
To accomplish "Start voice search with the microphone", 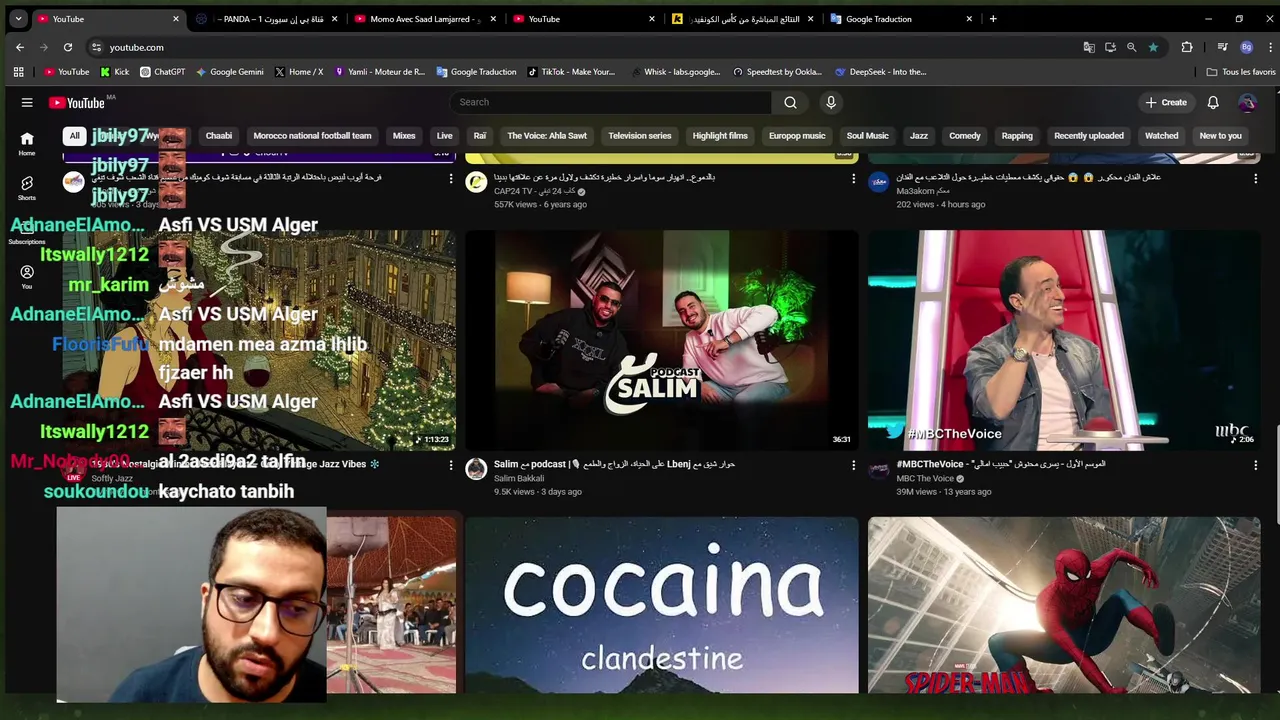I will tap(830, 102).
